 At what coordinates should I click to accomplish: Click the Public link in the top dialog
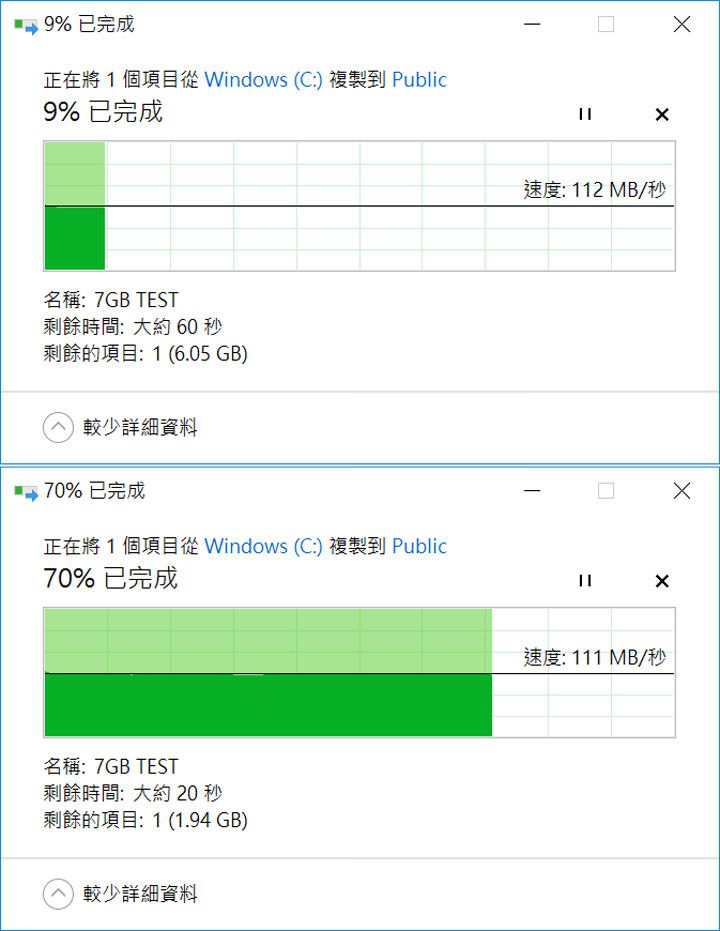(419, 79)
